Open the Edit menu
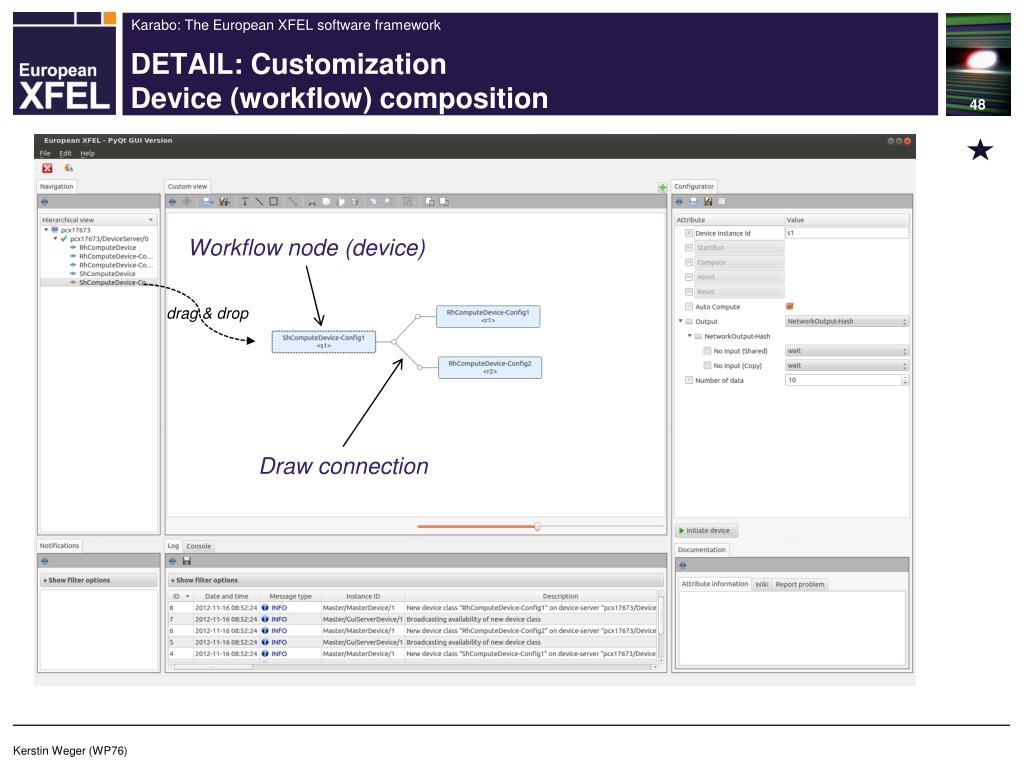This screenshot has width=1024, height=768. click(65, 153)
